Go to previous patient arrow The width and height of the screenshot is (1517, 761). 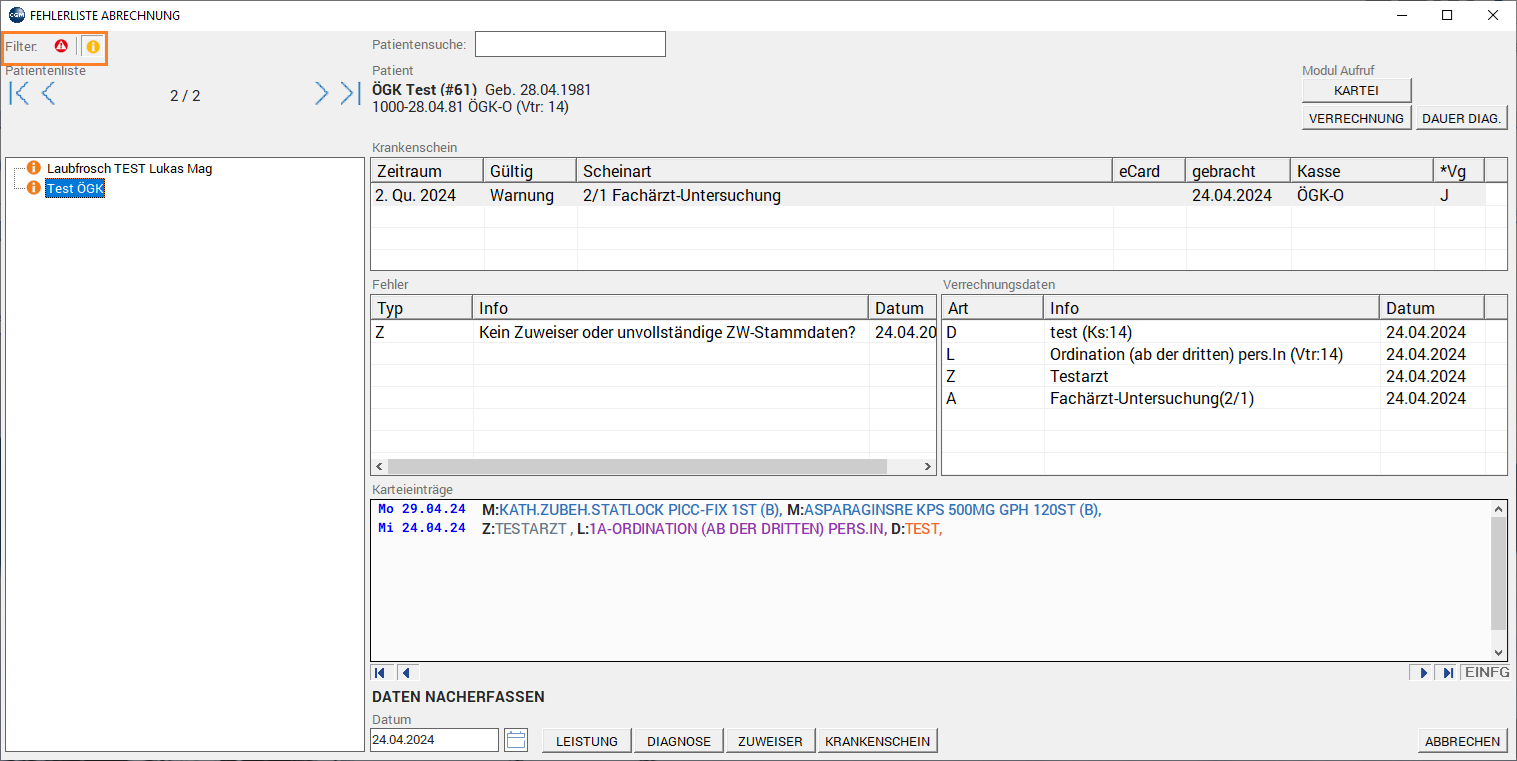click(x=48, y=94)
